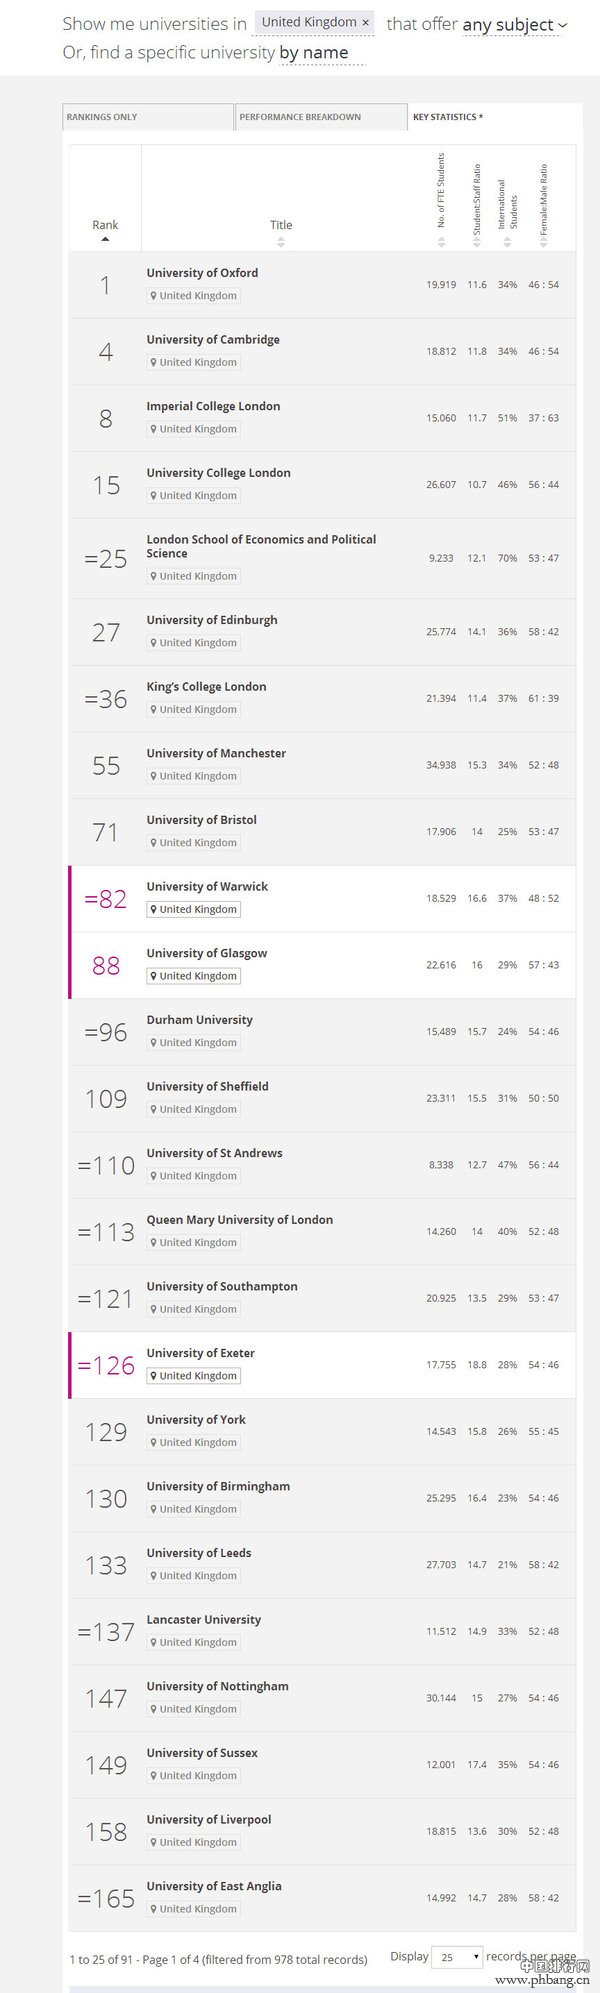Open the any subject dropdown
This screenshot has height=1993, width=600.
click(x=514, y=24)
